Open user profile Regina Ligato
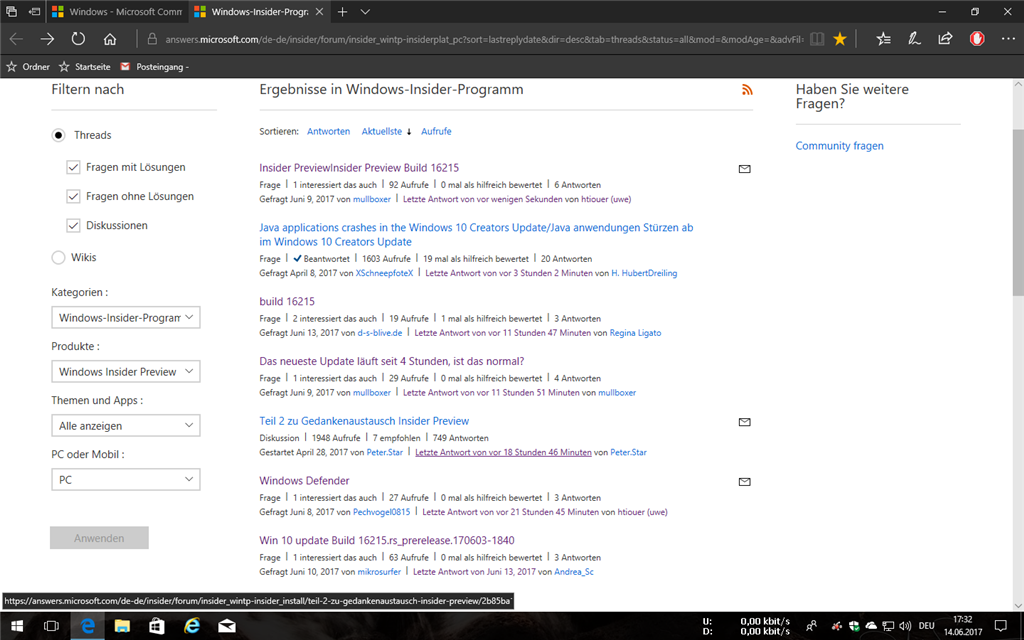The height and width of the screenshot is (640, 1024). (x=635, y=333)
